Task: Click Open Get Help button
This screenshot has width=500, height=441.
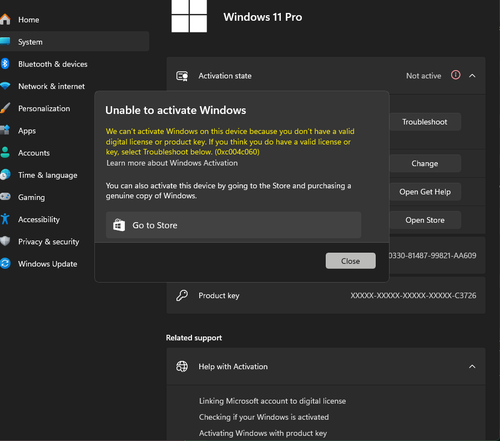Action: (x=425, y=192)
